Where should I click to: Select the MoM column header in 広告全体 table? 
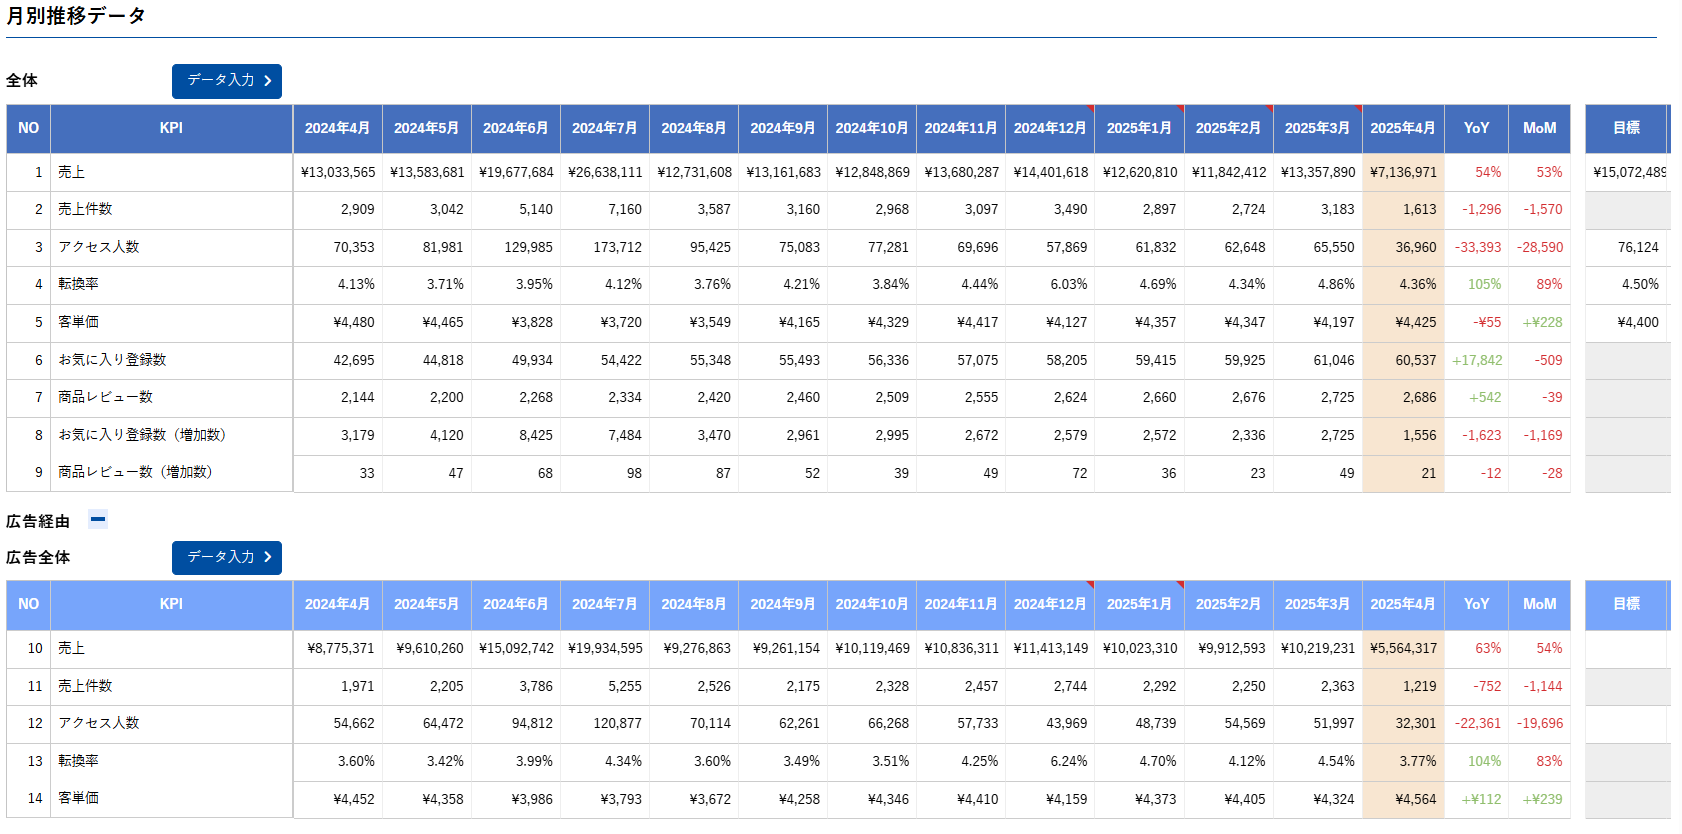click(1539, 605)
